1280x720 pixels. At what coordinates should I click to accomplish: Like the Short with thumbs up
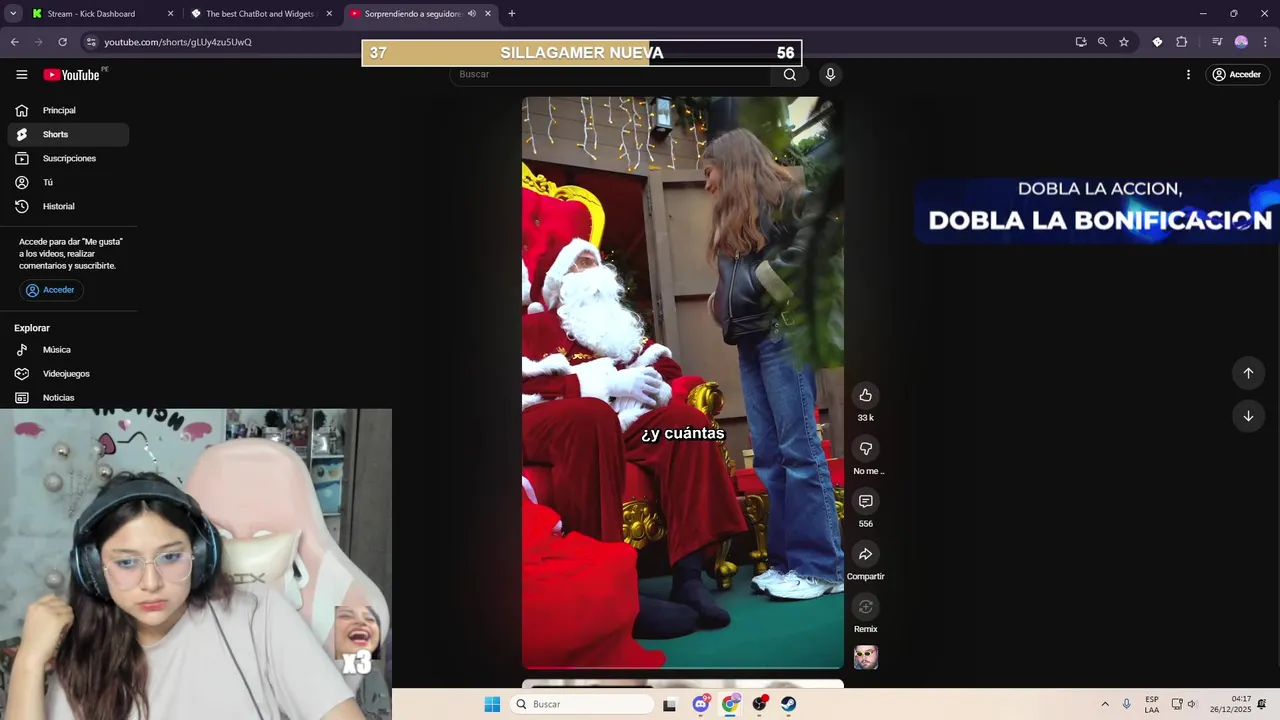pyautogui.click(x=866, y=395)
